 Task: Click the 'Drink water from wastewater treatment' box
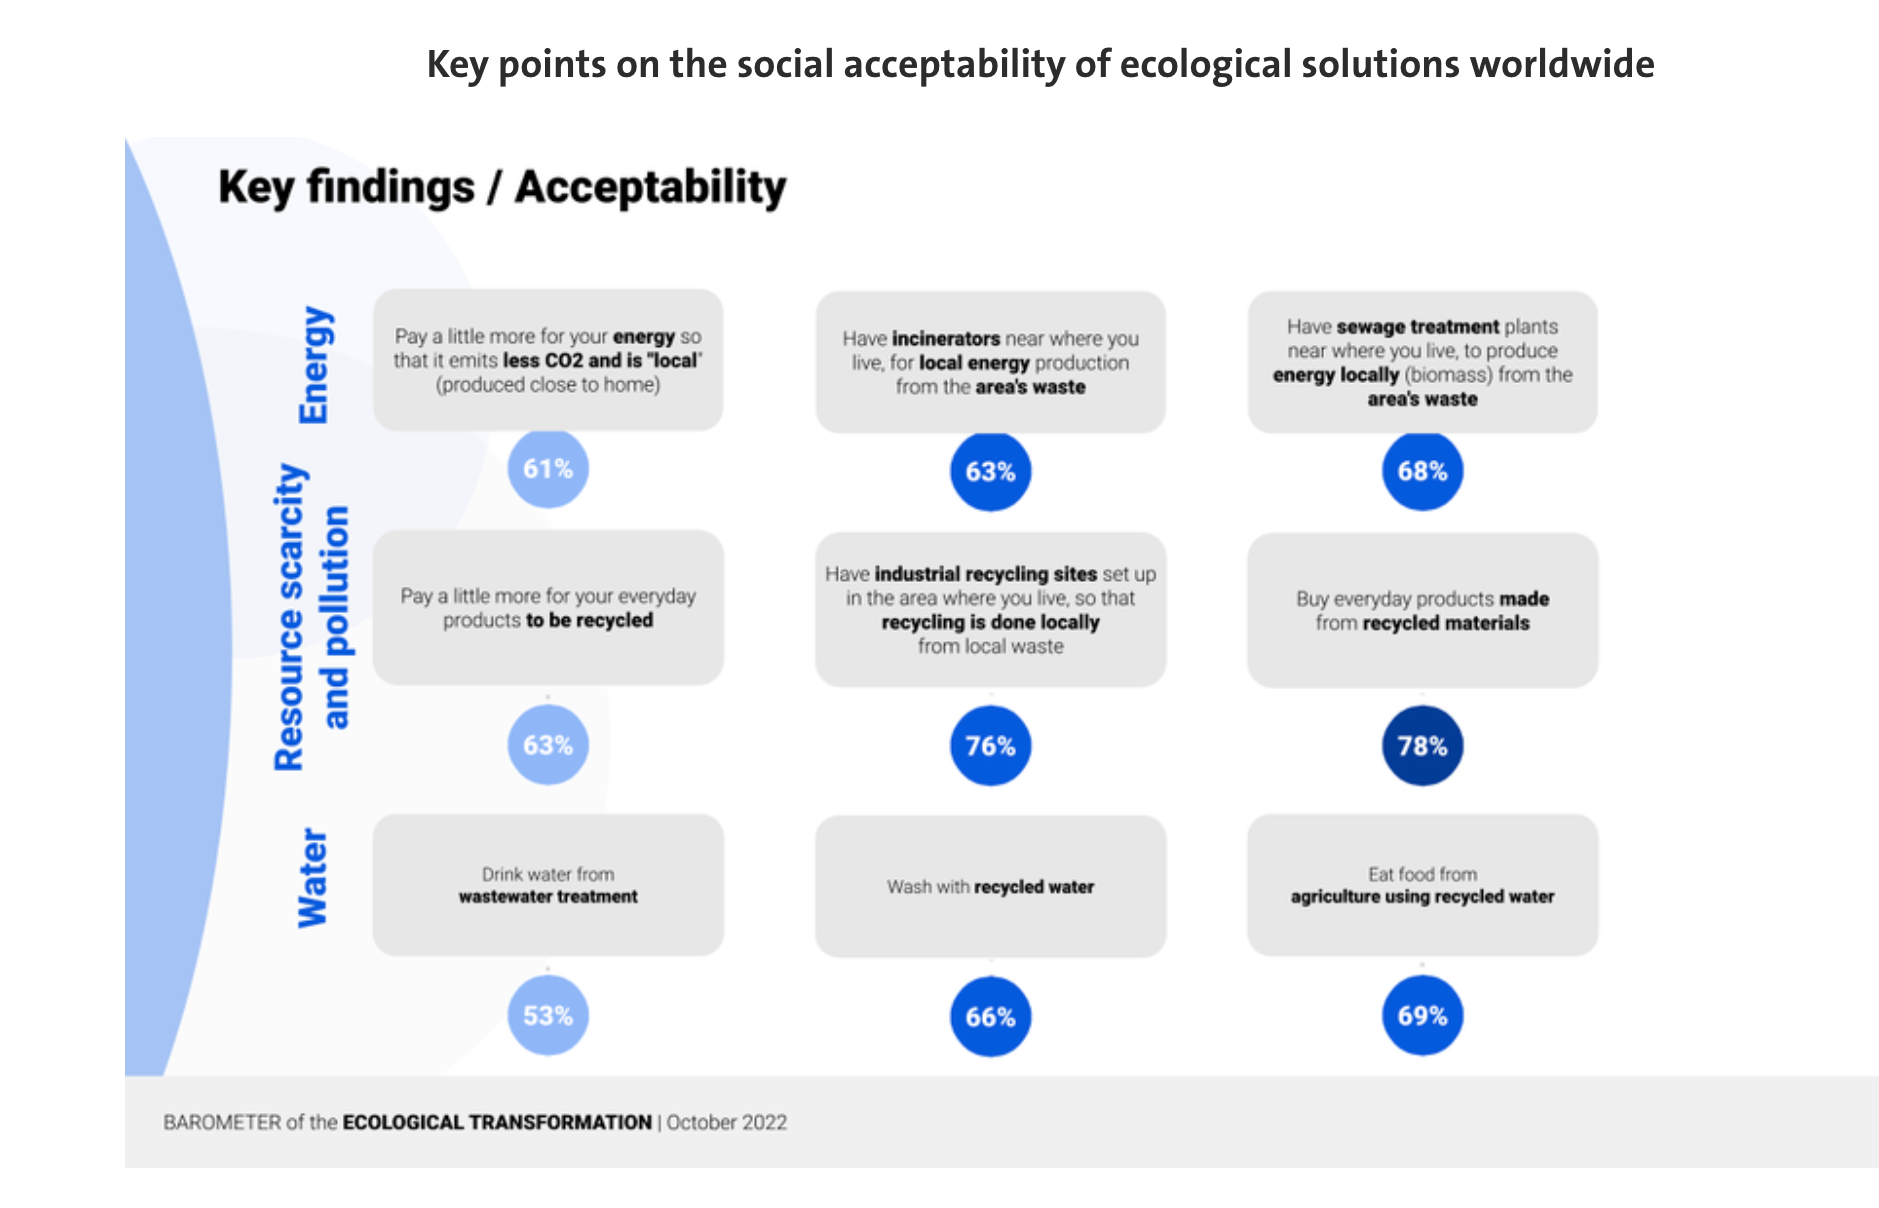548,885
